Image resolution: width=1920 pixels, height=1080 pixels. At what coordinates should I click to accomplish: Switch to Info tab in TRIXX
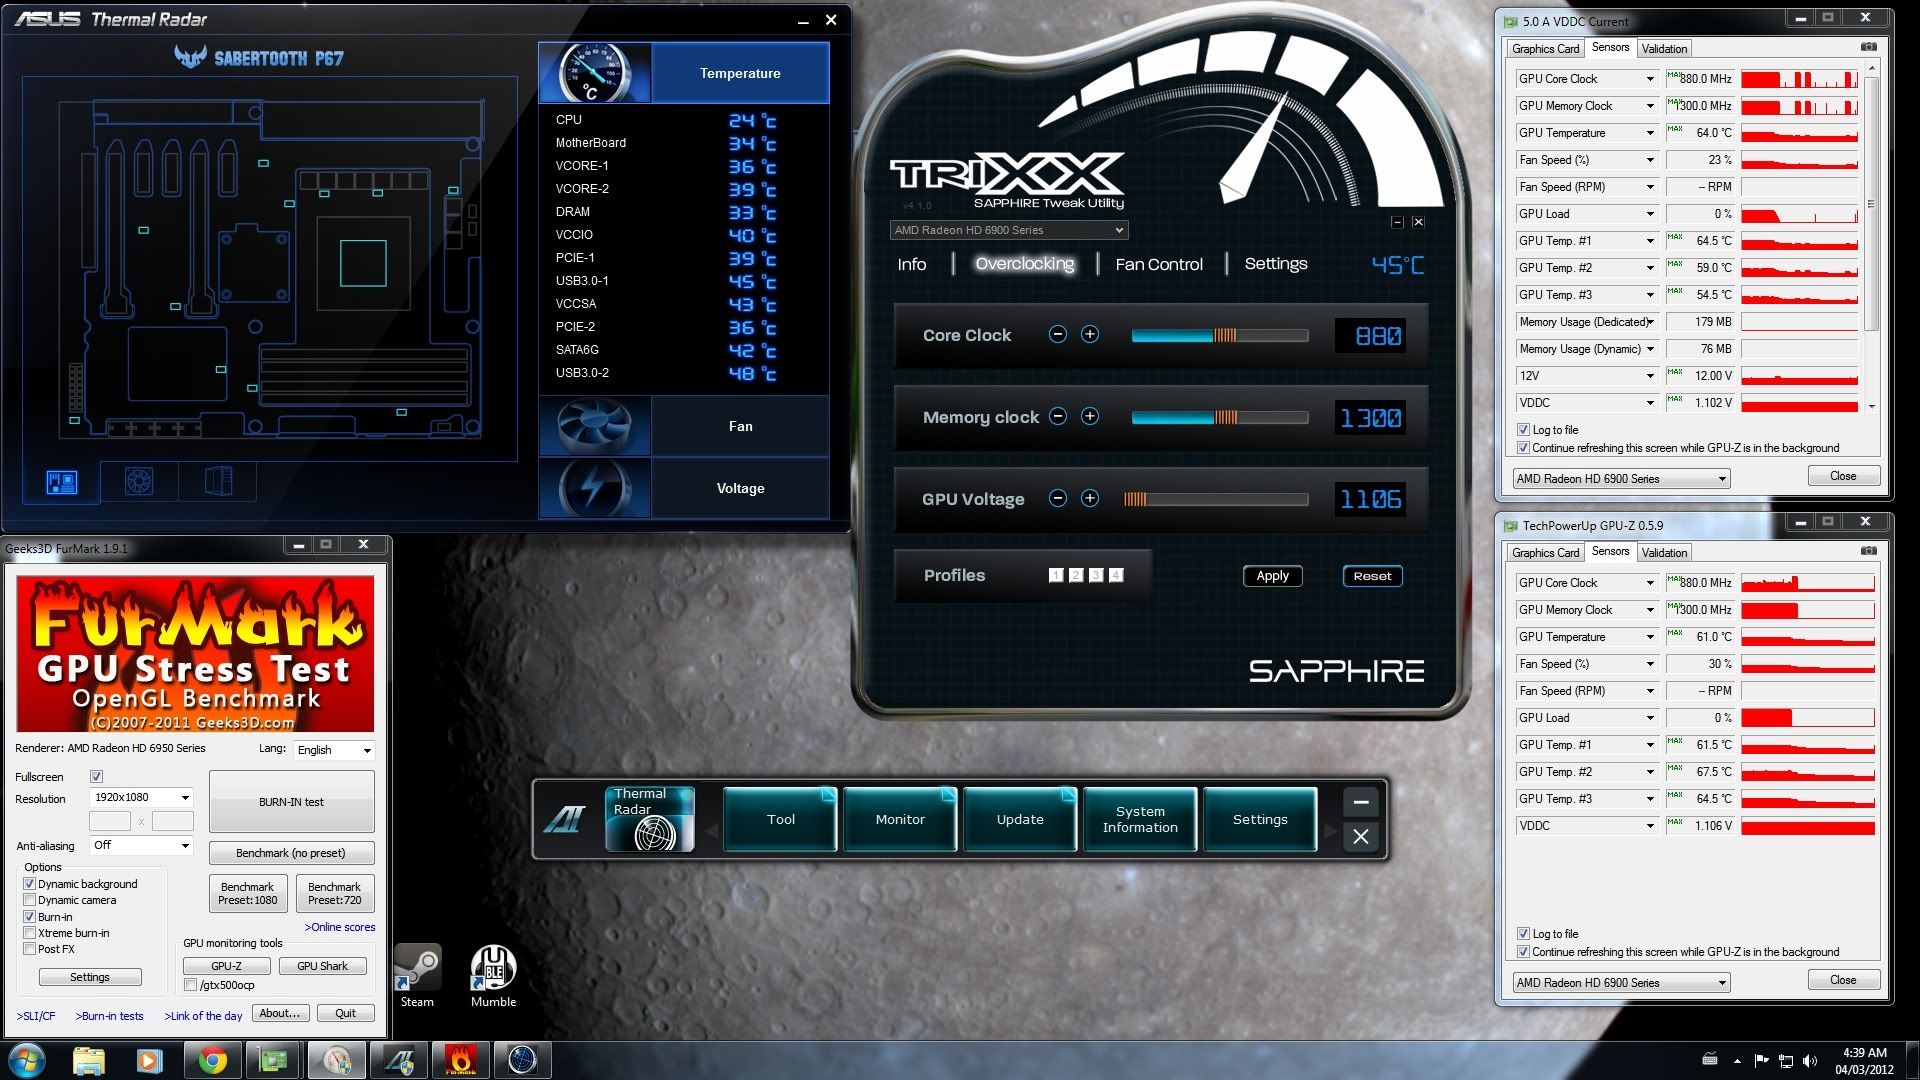point(911,264)
